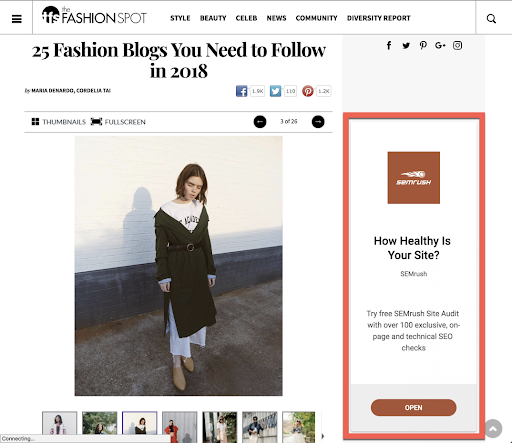Click the Open button in SEMrush ad
This screenshot has width=512, height=443.
point(413,407)
